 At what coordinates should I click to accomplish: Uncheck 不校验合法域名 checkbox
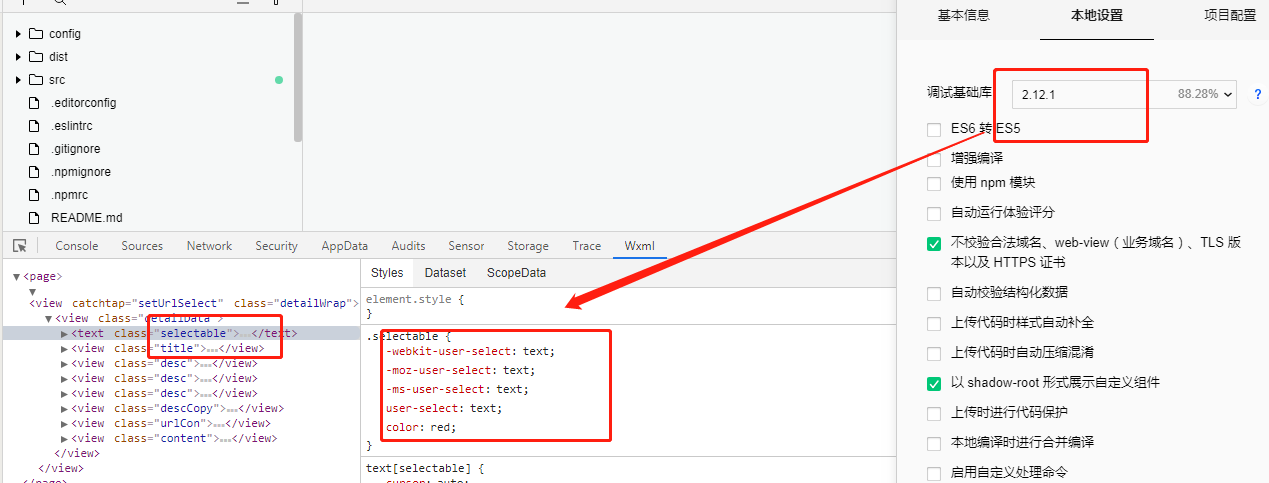934,243
